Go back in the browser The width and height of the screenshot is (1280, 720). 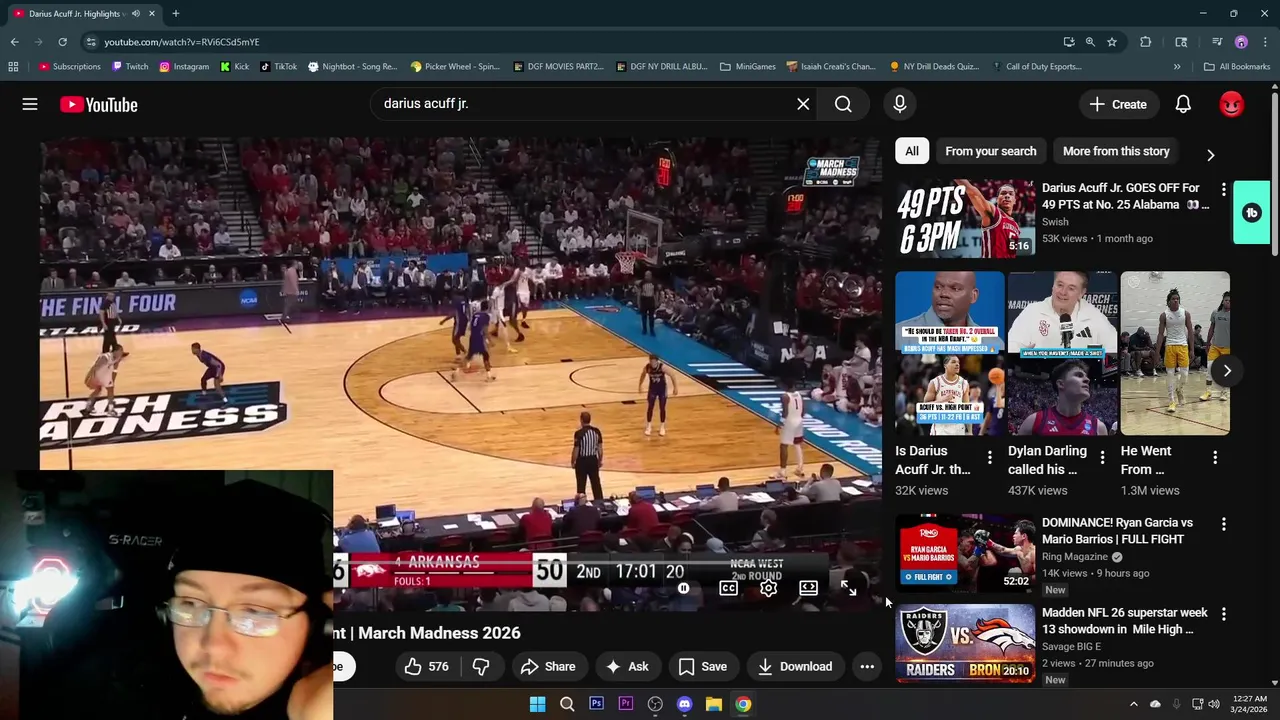point(14,42)
